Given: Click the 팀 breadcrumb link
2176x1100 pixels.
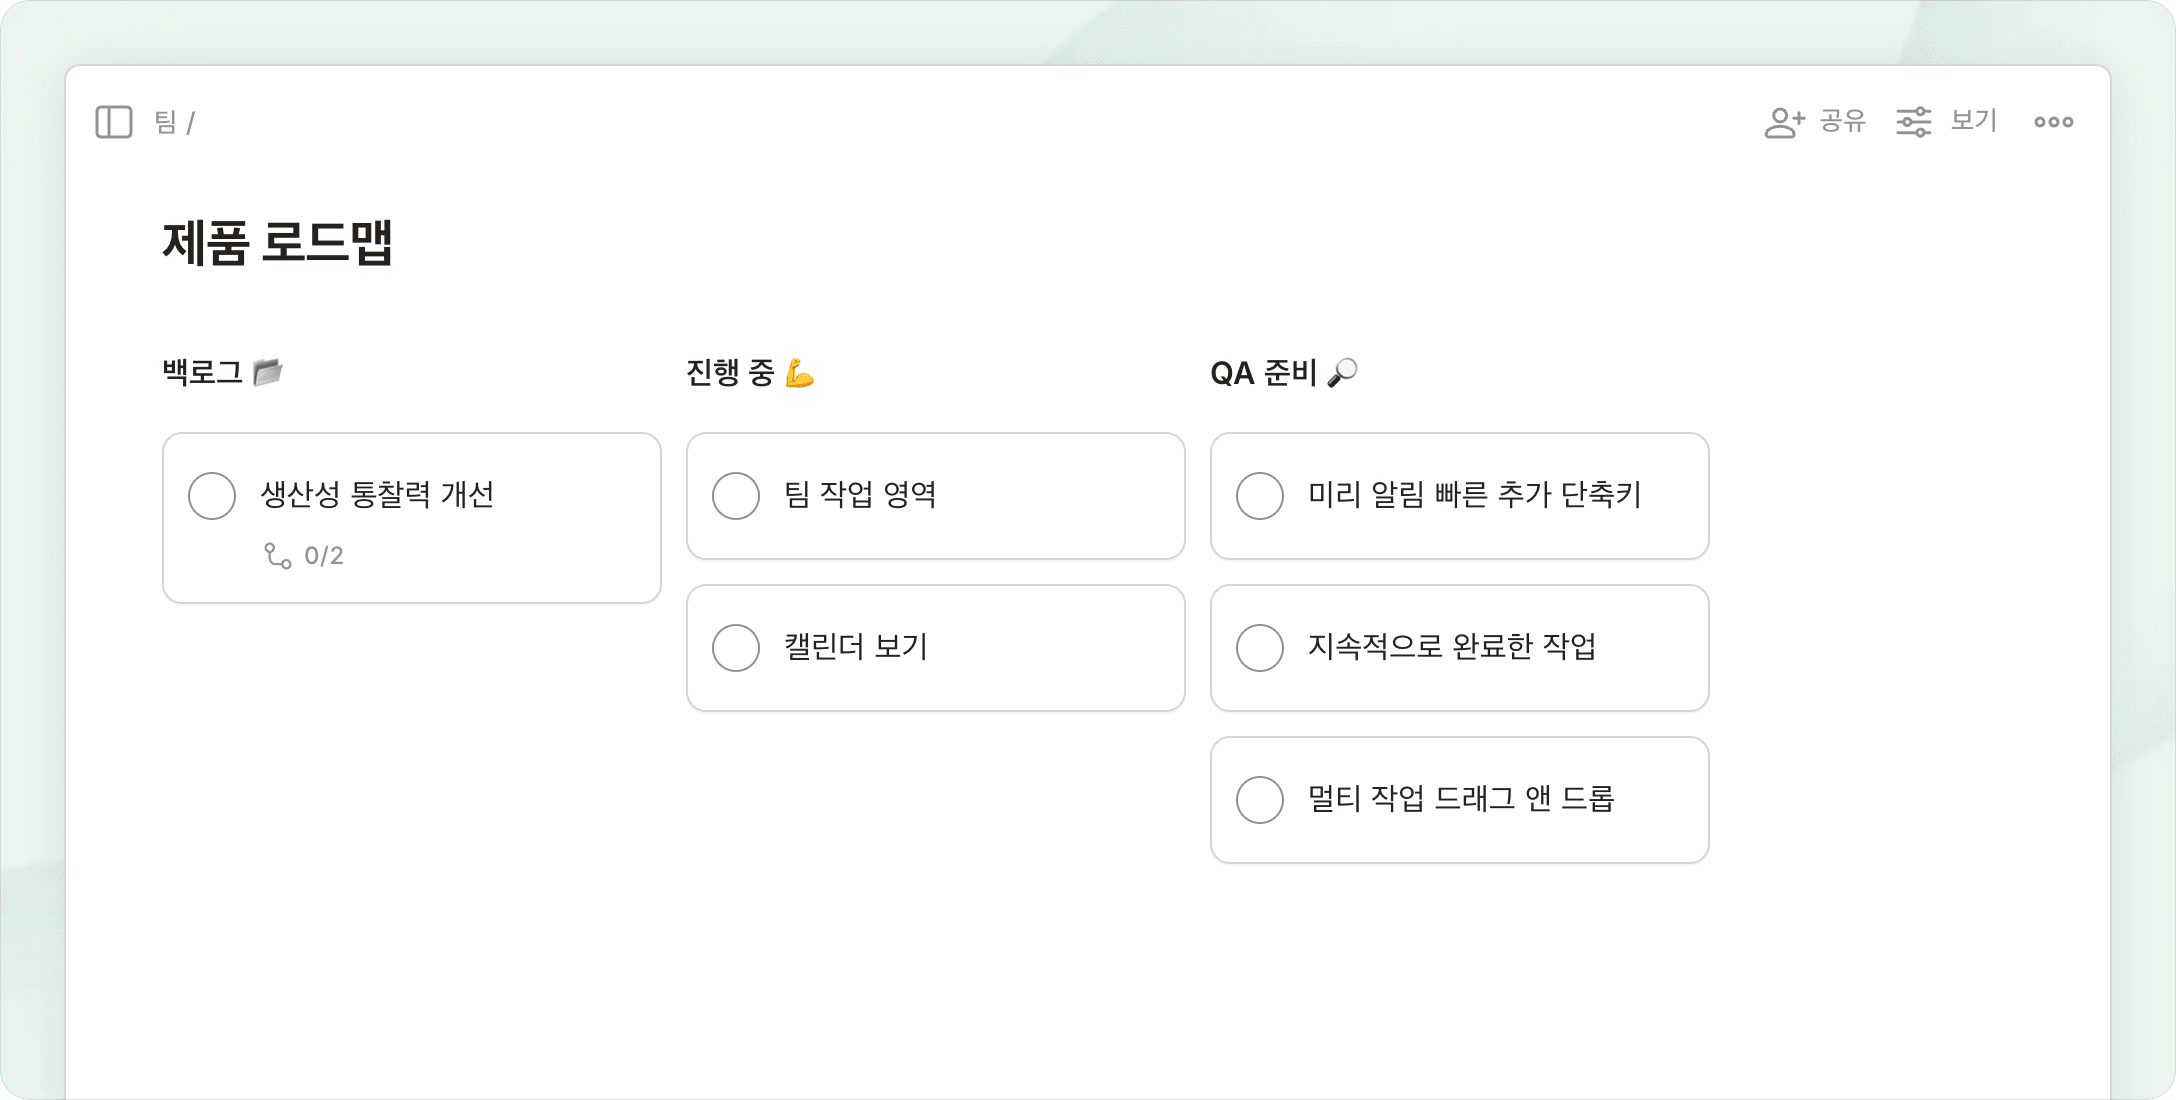Looking at the screenshot, I should [x=165, y=122].
